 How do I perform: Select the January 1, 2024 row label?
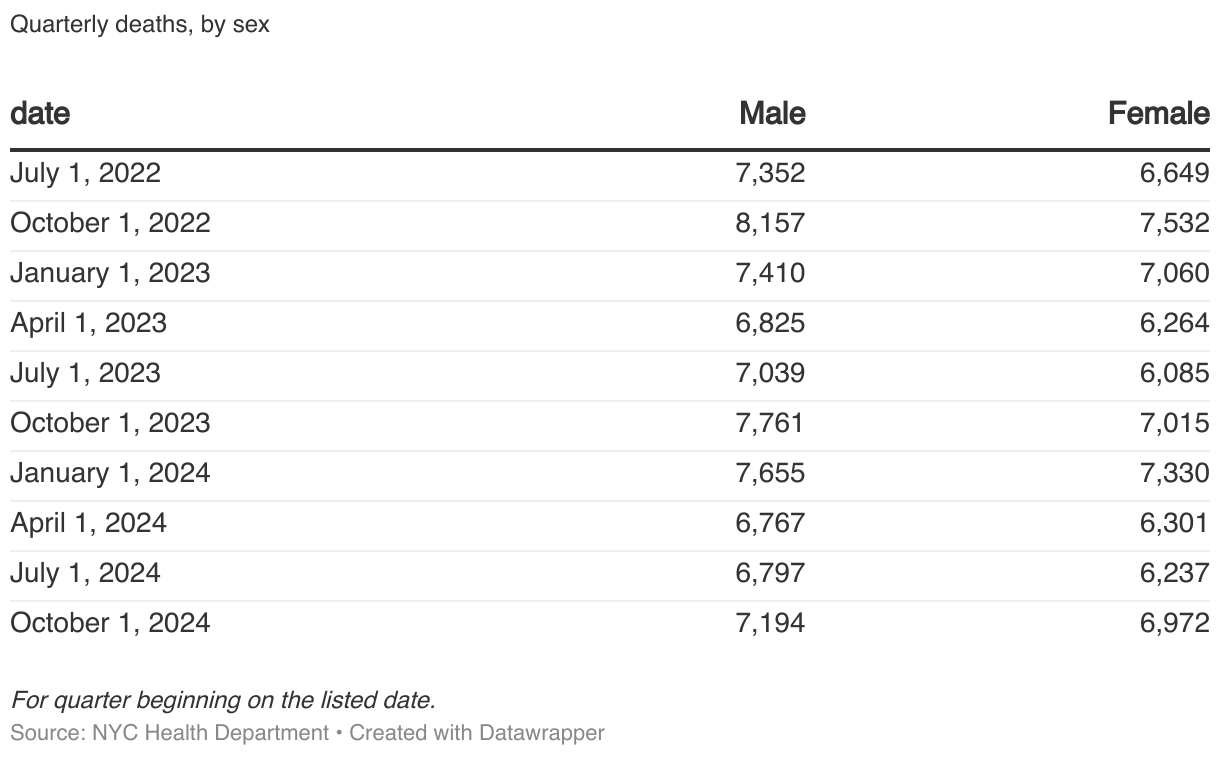tap(110, 473)
